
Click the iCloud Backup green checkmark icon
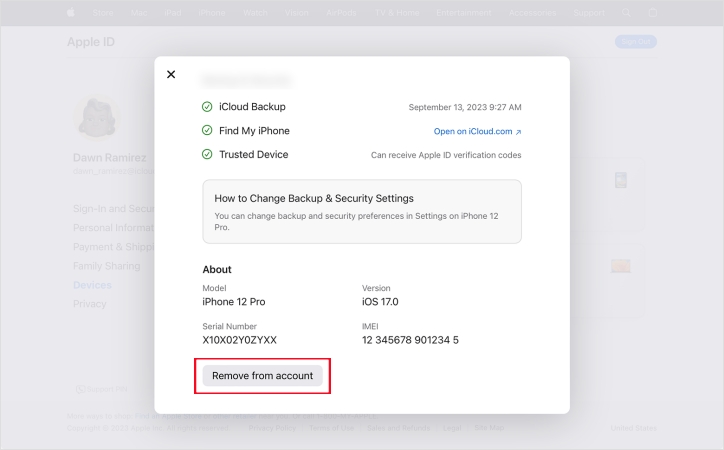[207, 107]
